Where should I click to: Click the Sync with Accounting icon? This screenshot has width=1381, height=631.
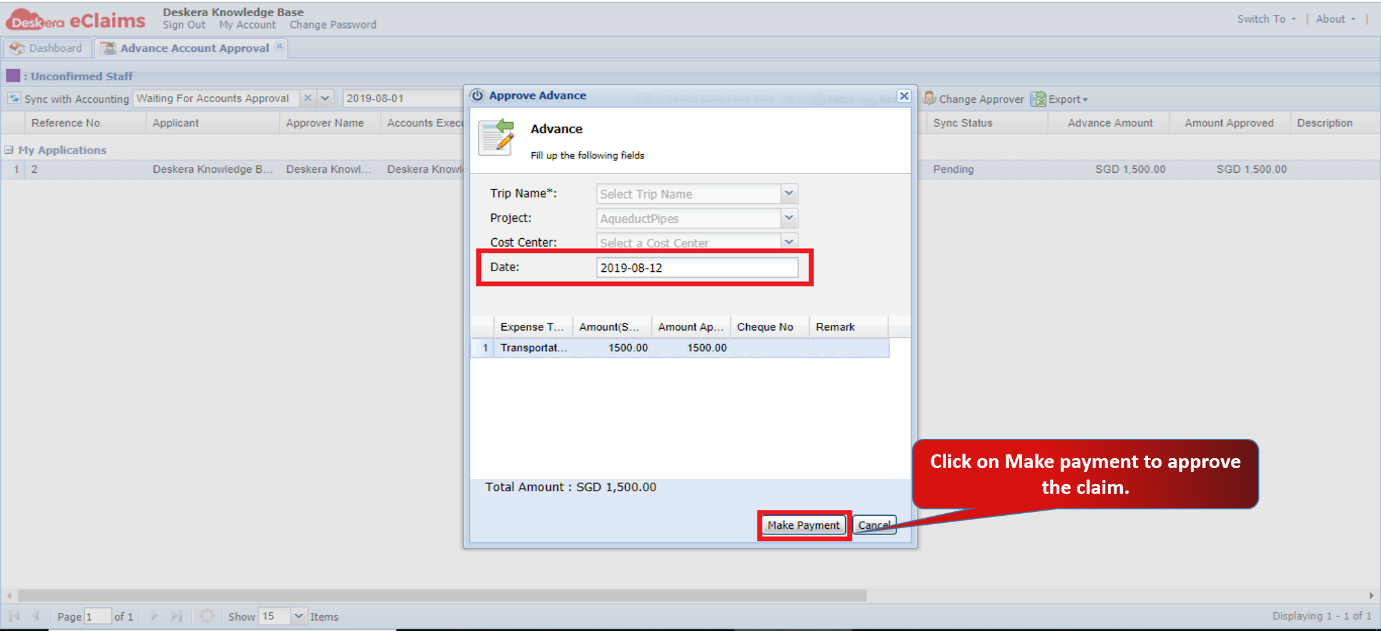15,99
